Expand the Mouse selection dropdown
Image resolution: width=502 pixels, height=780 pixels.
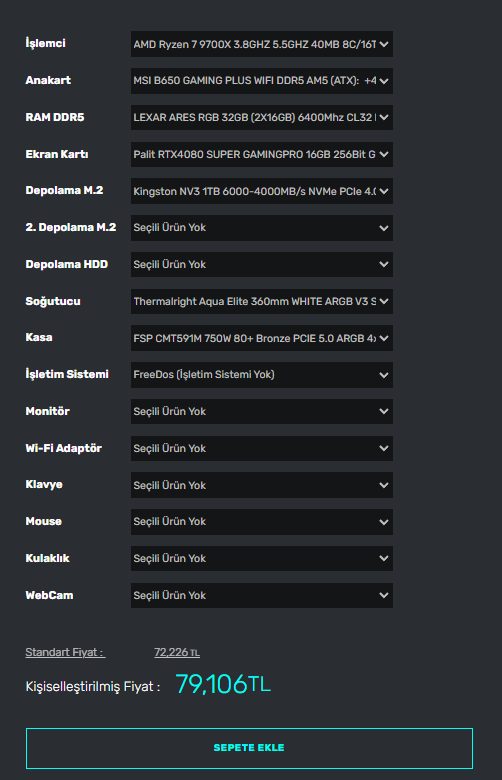(262, 522)
